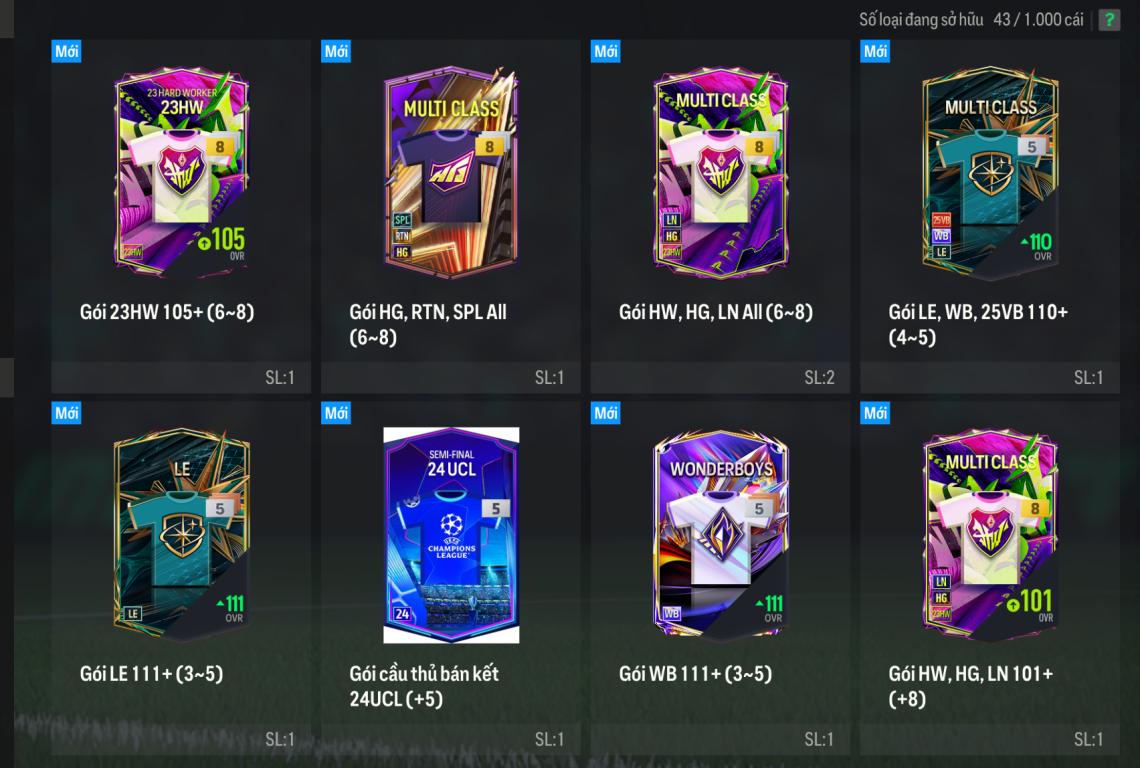Open the teal LE, WB, 25VB 110+ card

coord(990,172)
